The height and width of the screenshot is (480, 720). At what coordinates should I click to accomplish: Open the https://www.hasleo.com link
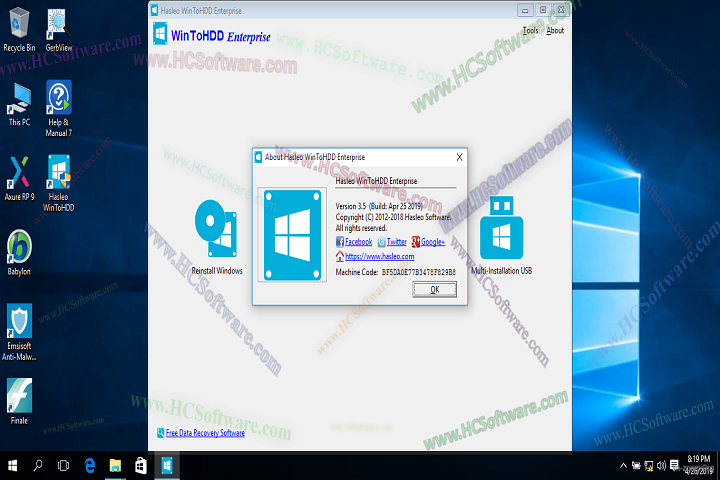point(379,257)
